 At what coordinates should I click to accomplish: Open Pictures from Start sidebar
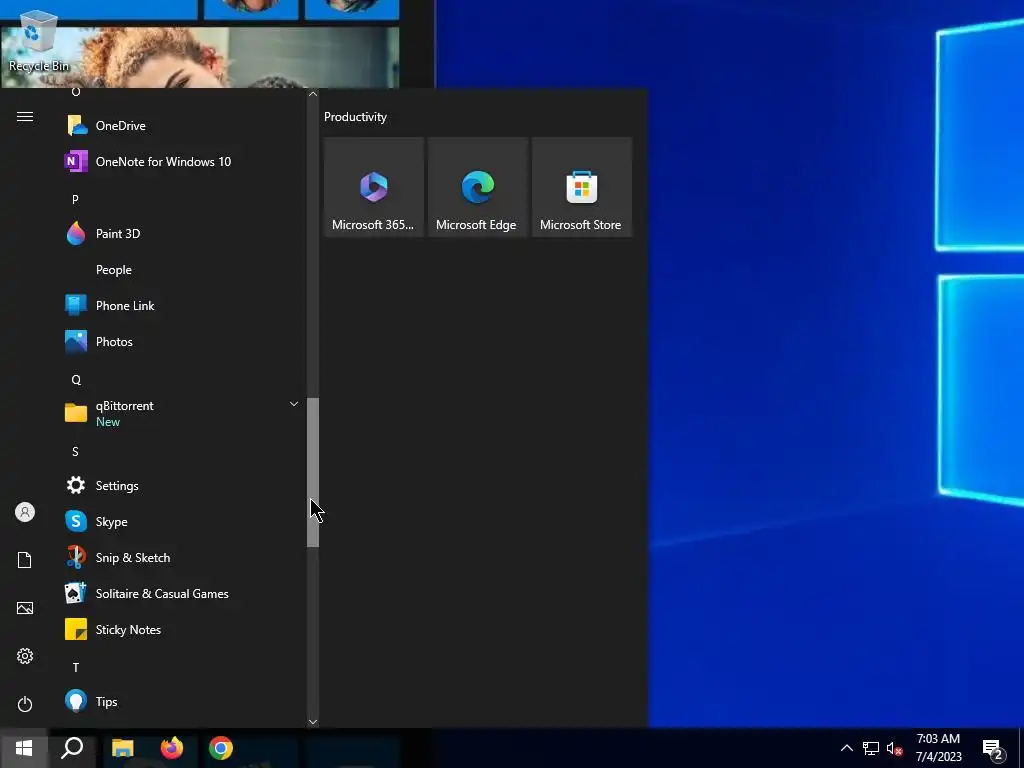point(25,608)
